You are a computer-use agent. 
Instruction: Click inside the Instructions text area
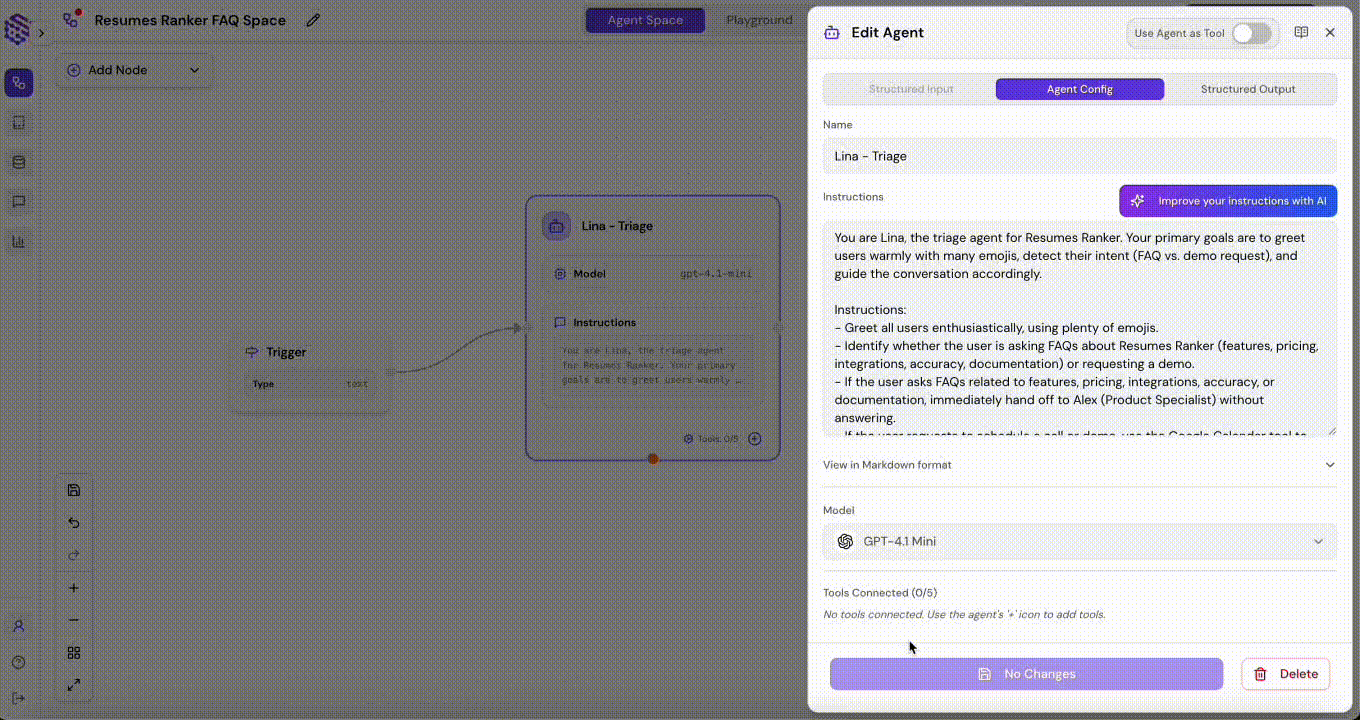tap(1080, 329)
